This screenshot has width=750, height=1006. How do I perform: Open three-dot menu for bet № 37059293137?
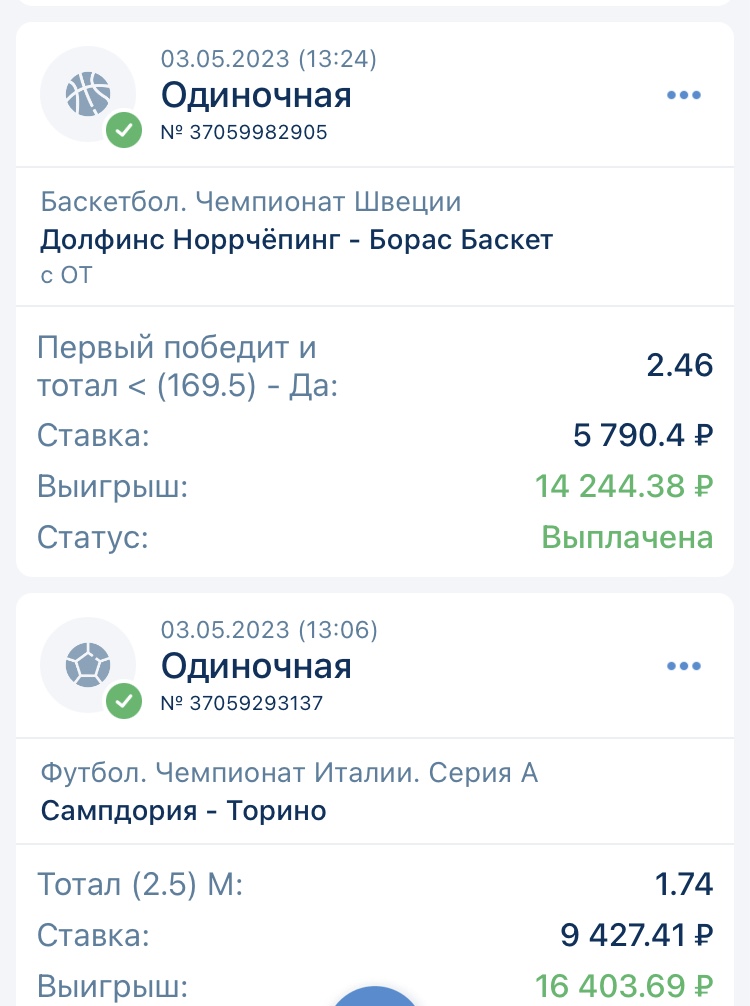(684, 666)
